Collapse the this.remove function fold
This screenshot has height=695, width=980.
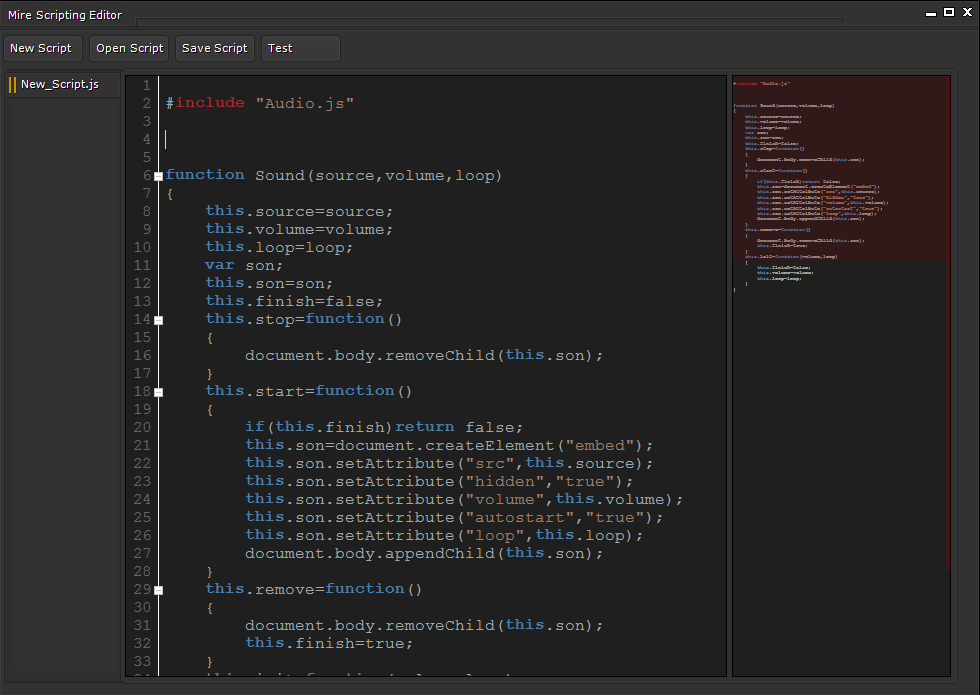pyautogui.click(x=159, y=590)
